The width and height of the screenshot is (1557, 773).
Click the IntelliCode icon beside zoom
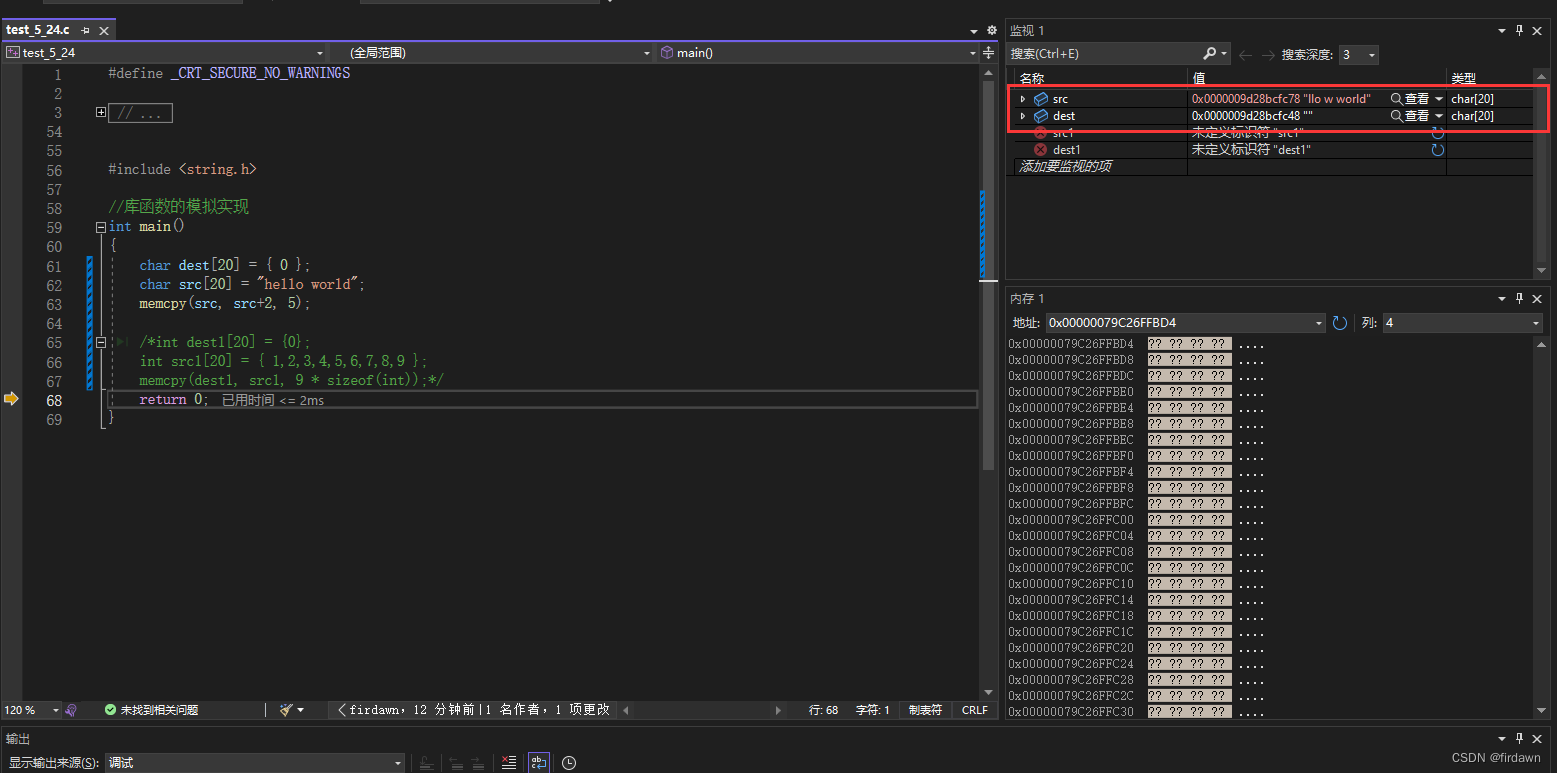[x=71, y=710]
